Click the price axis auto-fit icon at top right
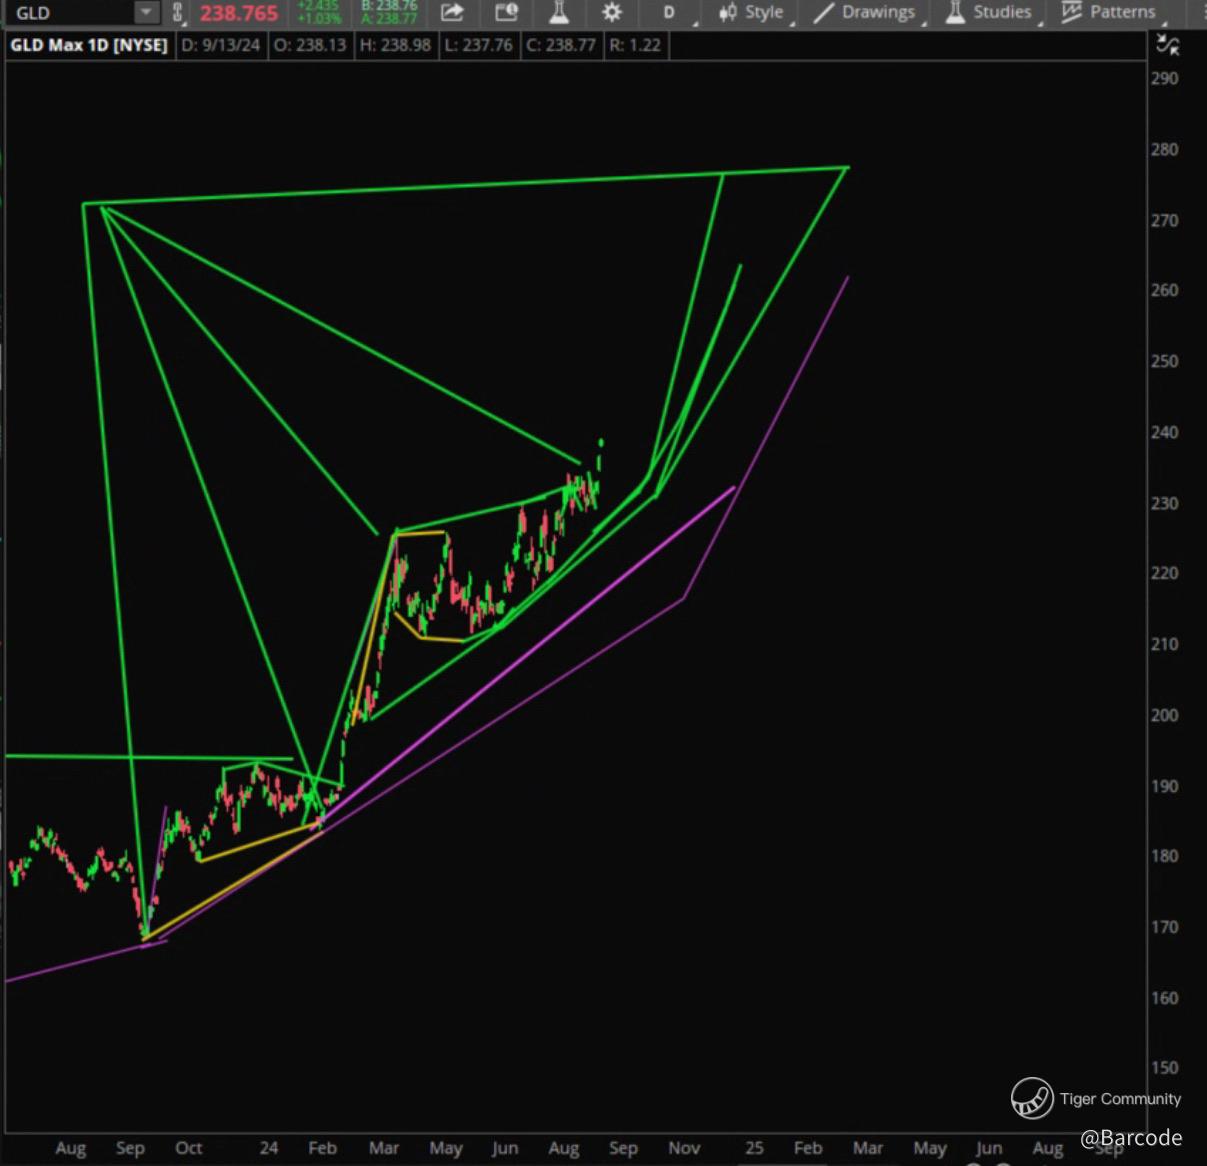Image resolution: width=1207 pixels, height=1166 pixels. tap(1167, 43)
